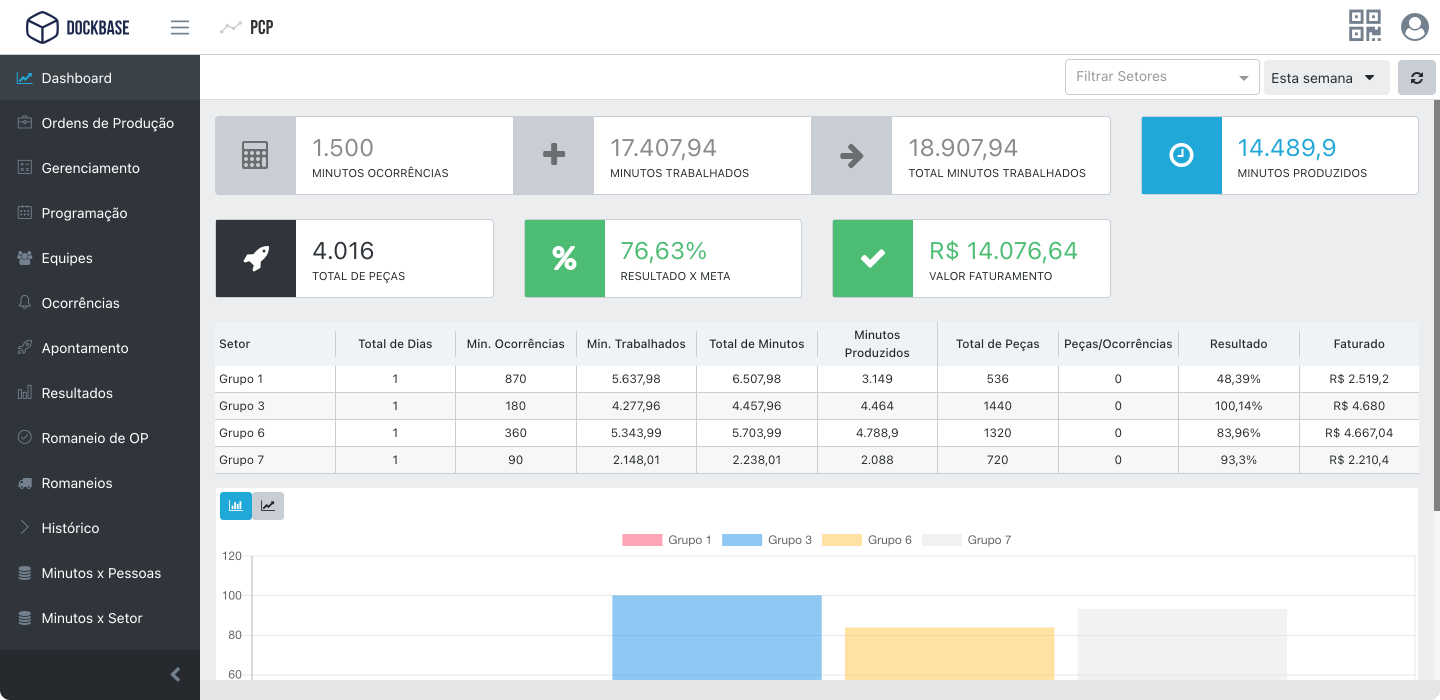Click the rocket icon for Total de Peças
Screen dimensions: 1440x700
255,258
